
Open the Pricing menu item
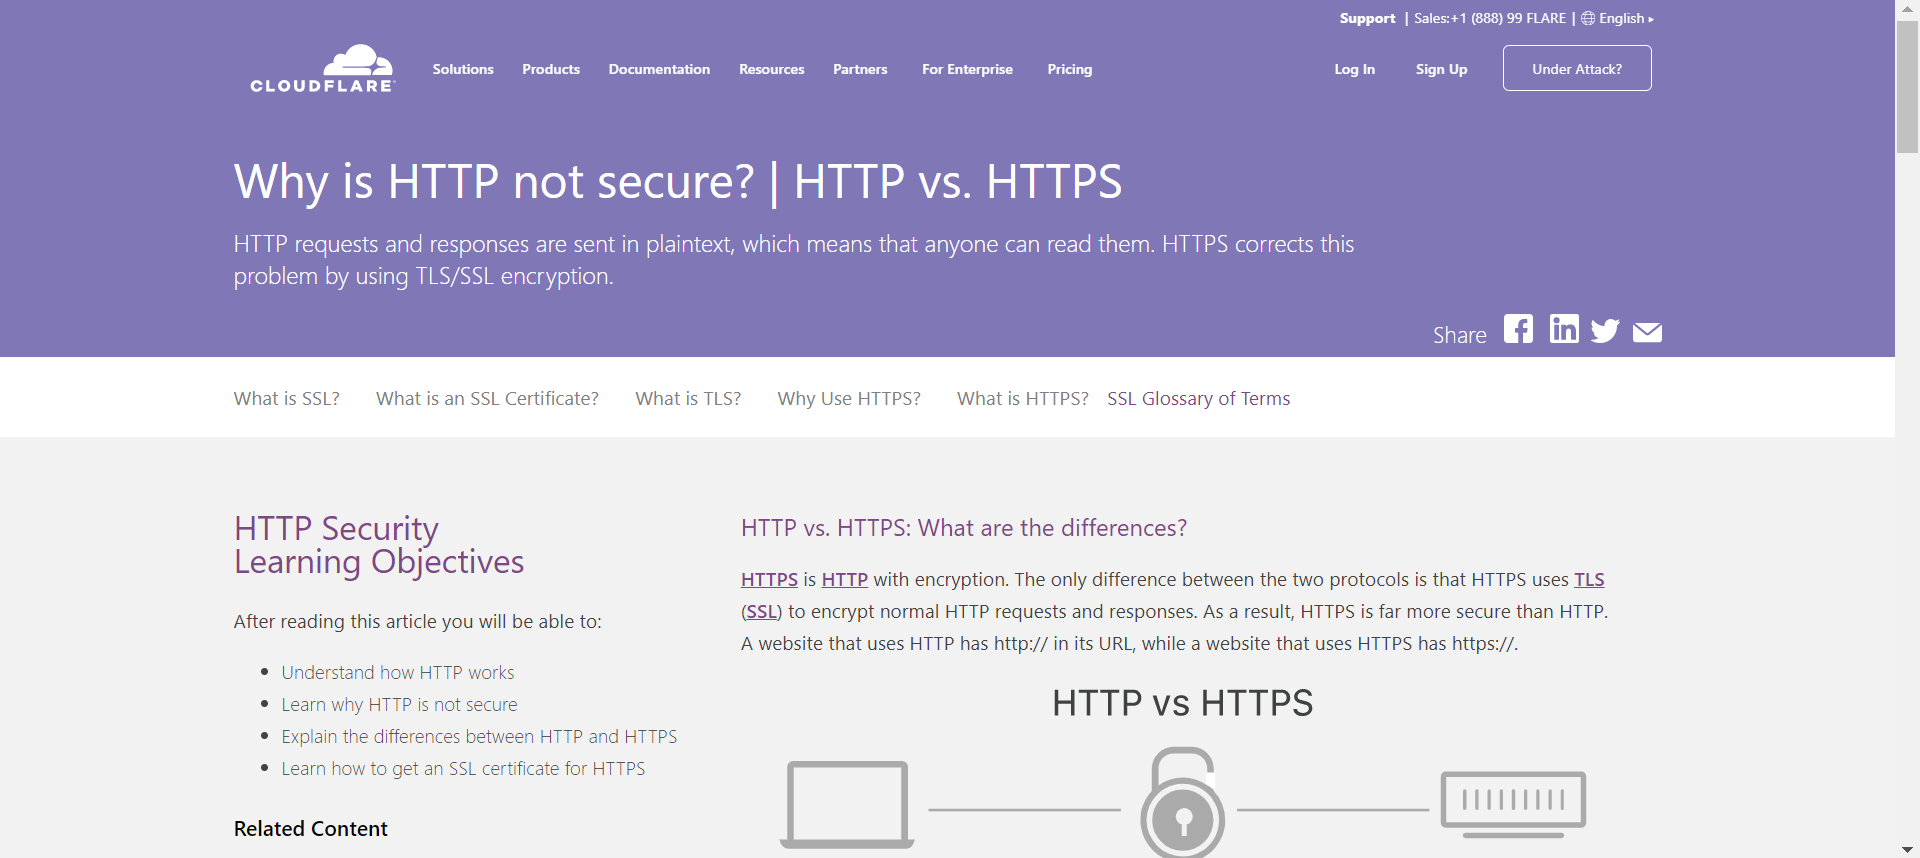pyautogui.click(x=1070, y=69)
